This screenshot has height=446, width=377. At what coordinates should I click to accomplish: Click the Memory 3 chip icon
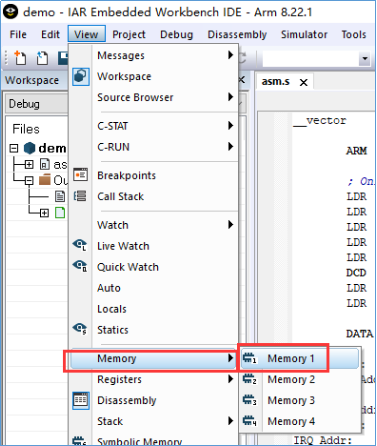pos(250,400)
